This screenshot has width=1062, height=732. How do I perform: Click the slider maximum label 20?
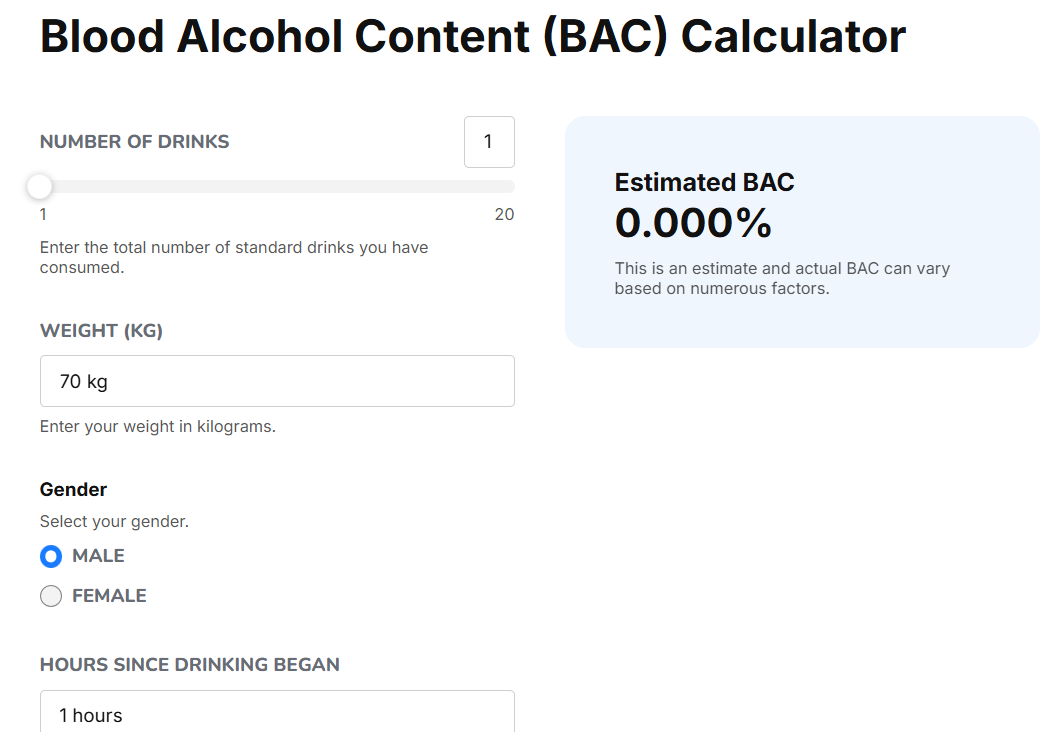(504, 214)
